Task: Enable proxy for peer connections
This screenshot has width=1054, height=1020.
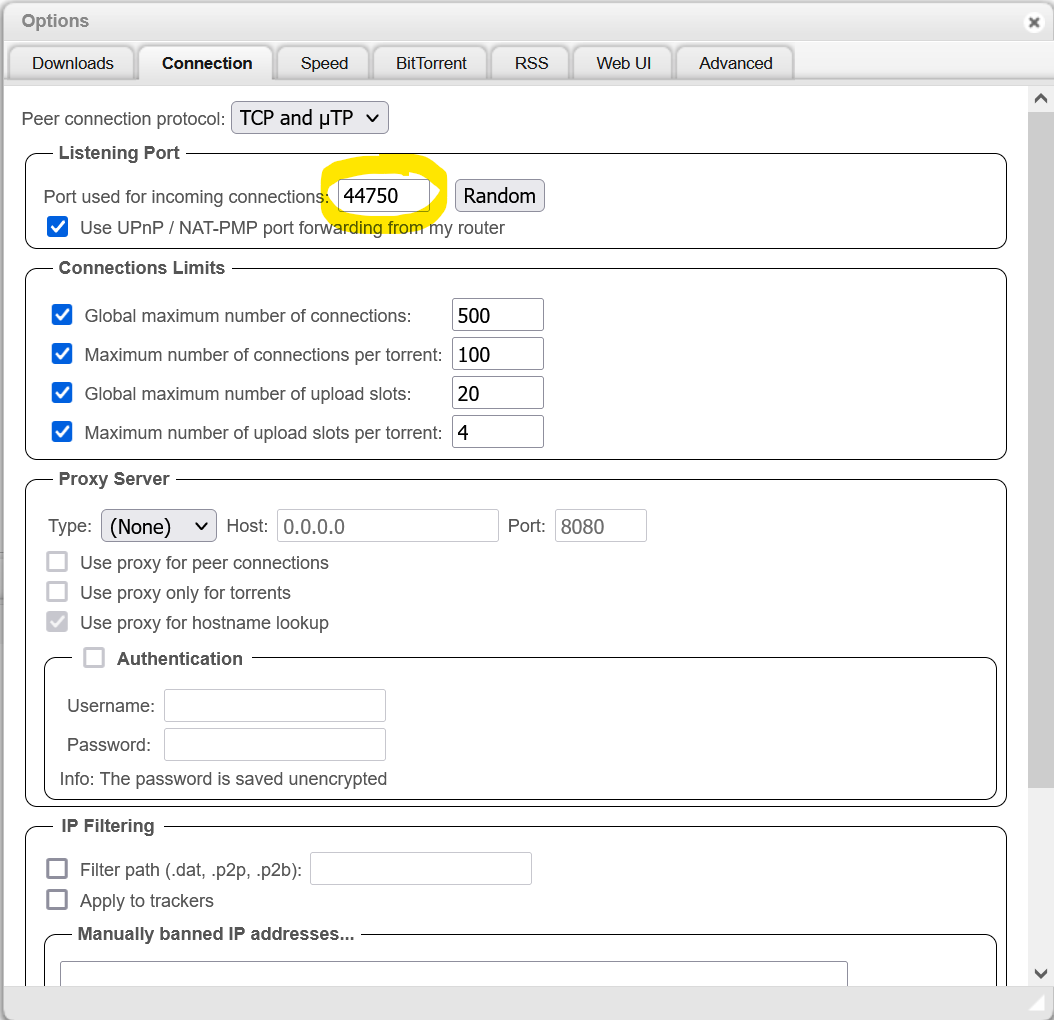Action: click(57, 561)
